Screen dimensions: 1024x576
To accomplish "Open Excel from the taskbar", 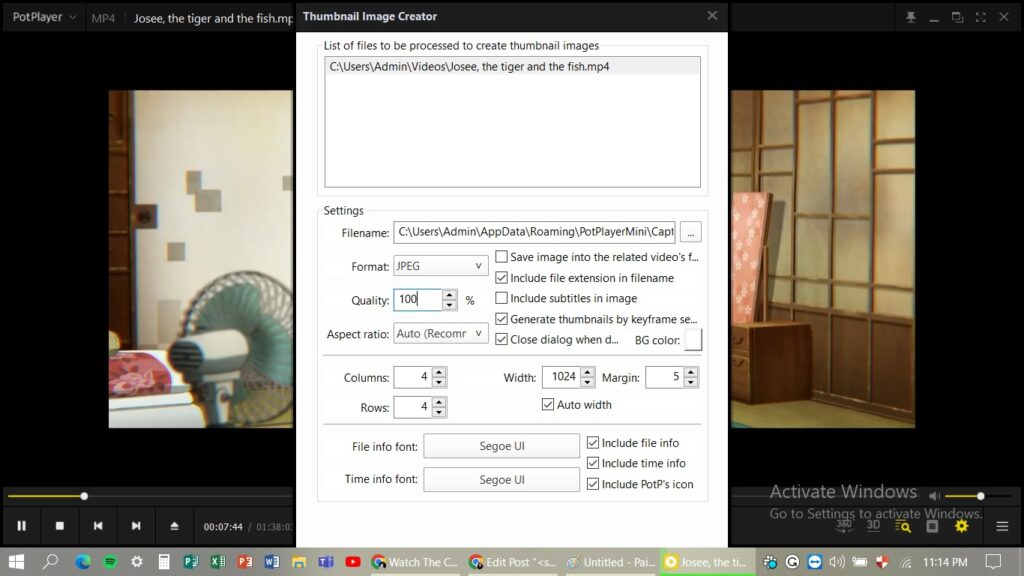I will pyautogui.click(x=218, y=562).
